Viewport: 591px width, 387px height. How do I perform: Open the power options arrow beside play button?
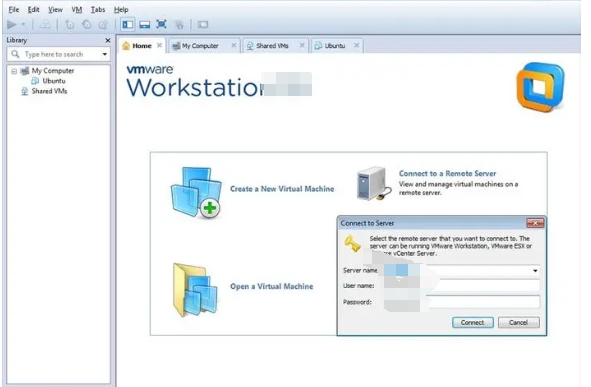pos(23,25)
